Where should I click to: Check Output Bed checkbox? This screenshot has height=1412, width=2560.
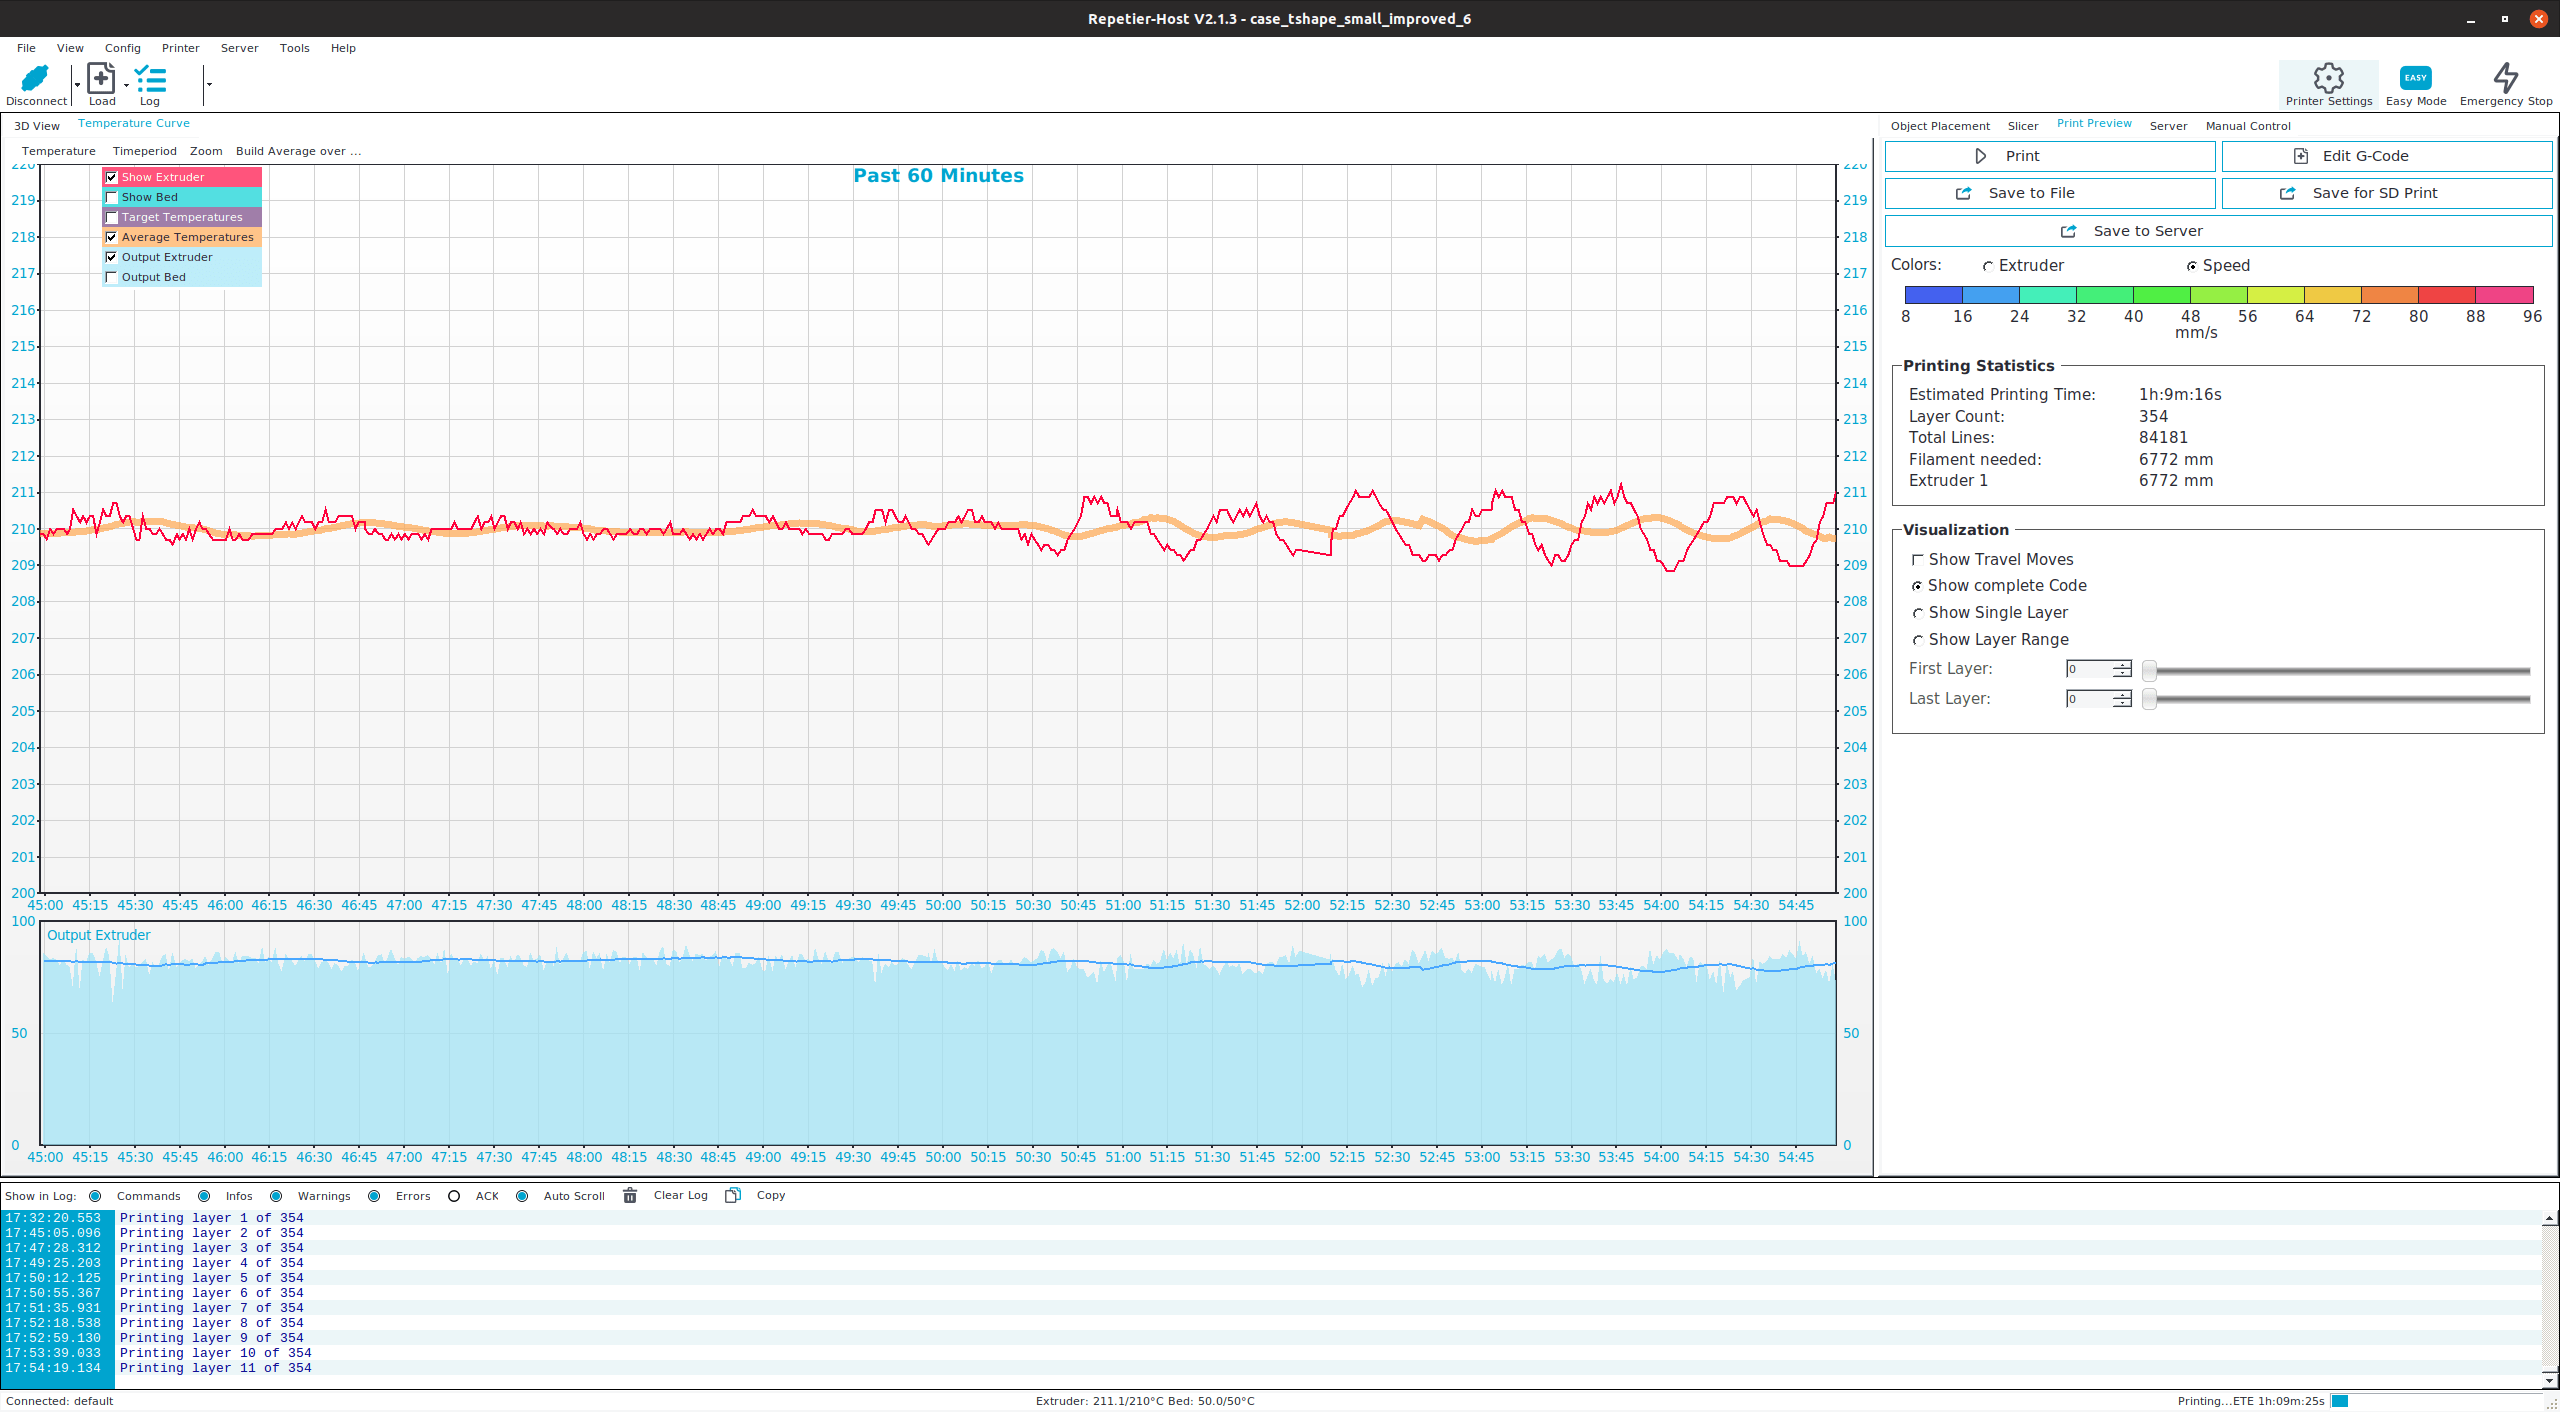coord(112,277)
